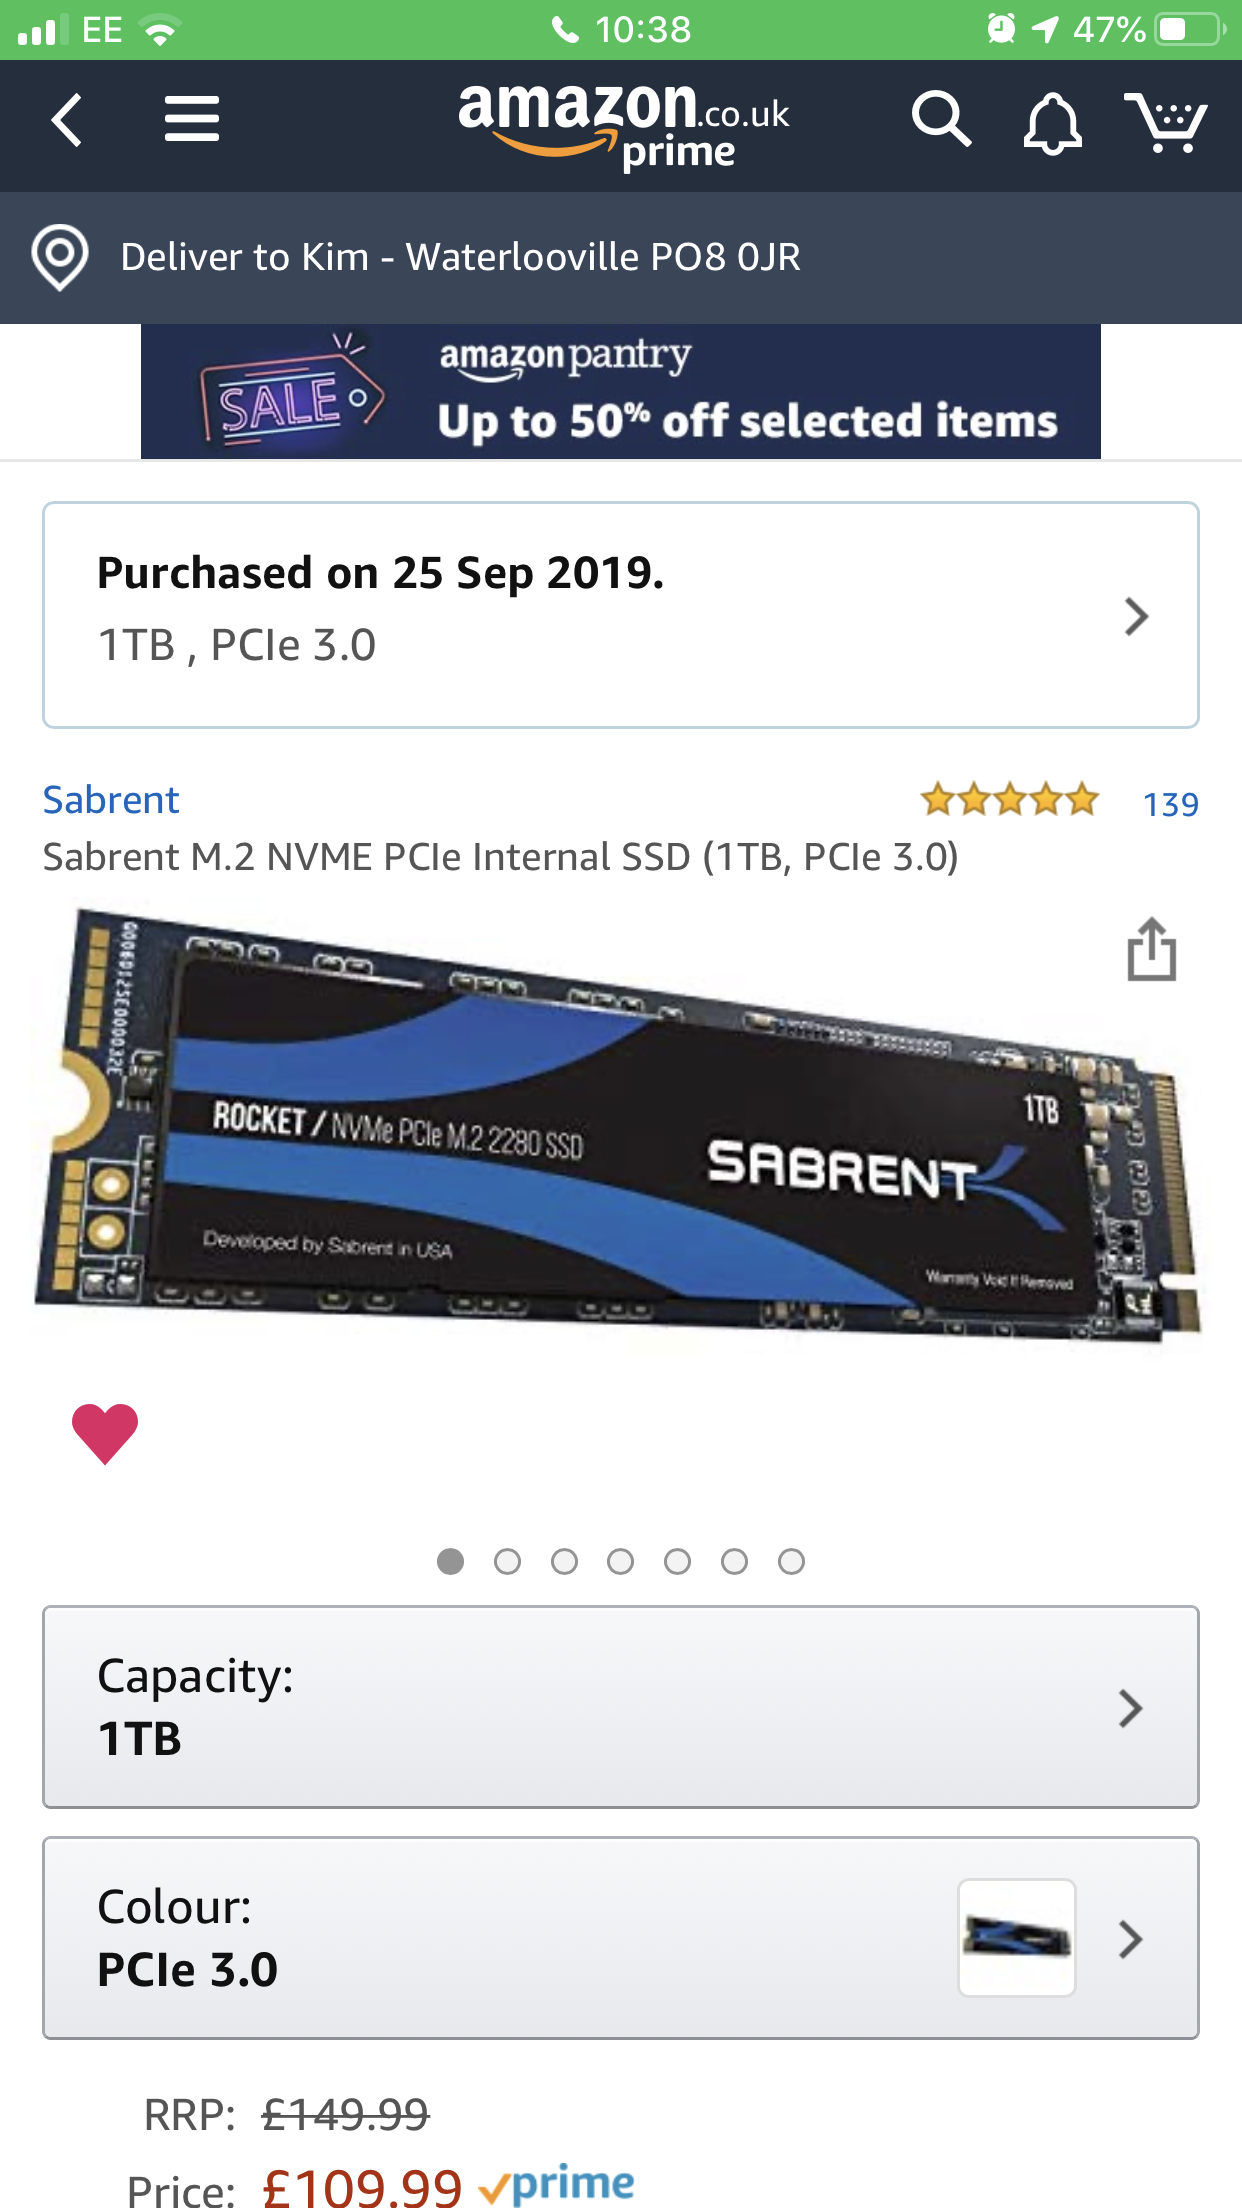Toggle the wish list heart icon

pyautogui.click(x=105, y=1433)
